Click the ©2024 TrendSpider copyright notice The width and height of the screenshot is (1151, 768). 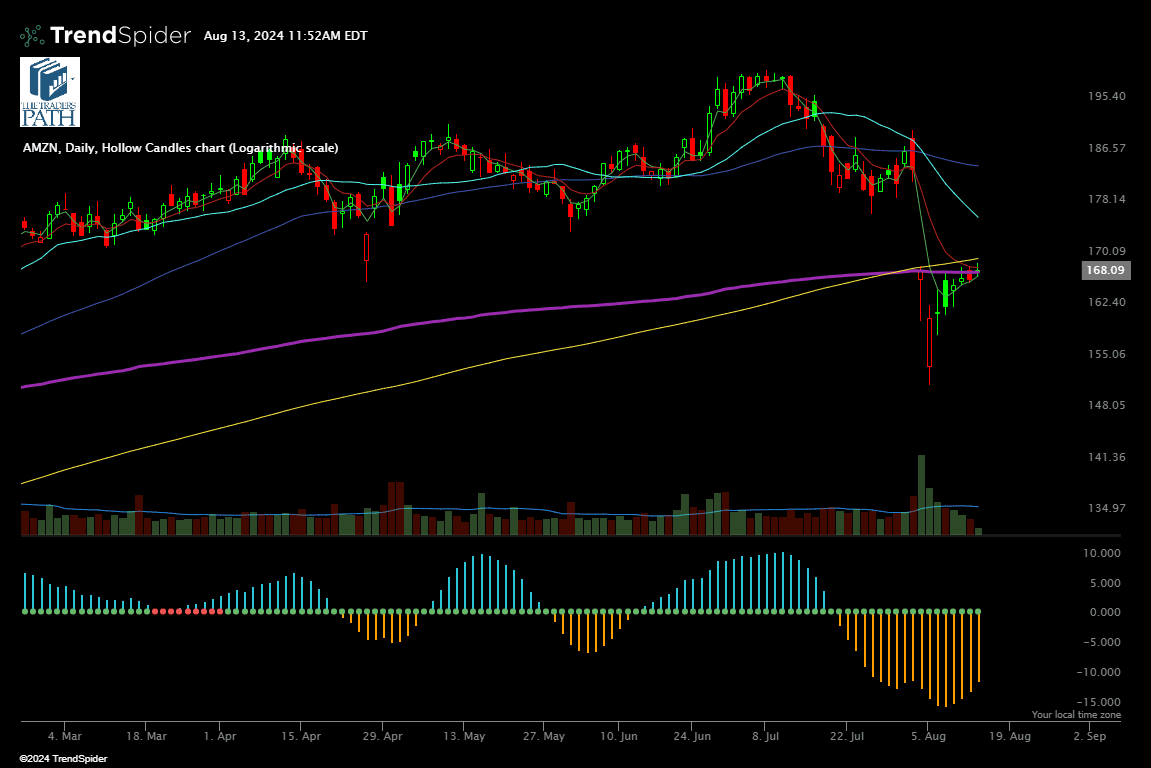[x=63, y=759]
